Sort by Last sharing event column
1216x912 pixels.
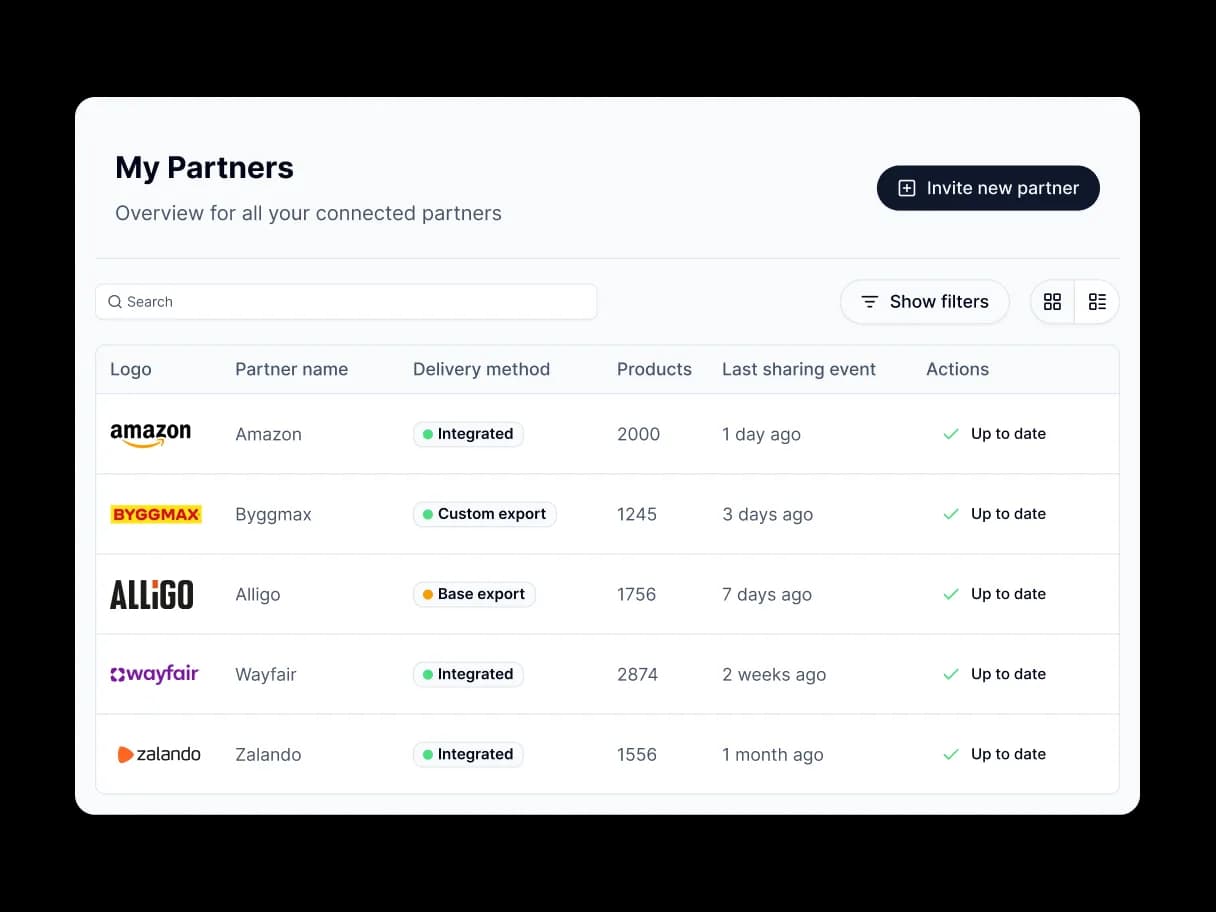click(798, 369)
